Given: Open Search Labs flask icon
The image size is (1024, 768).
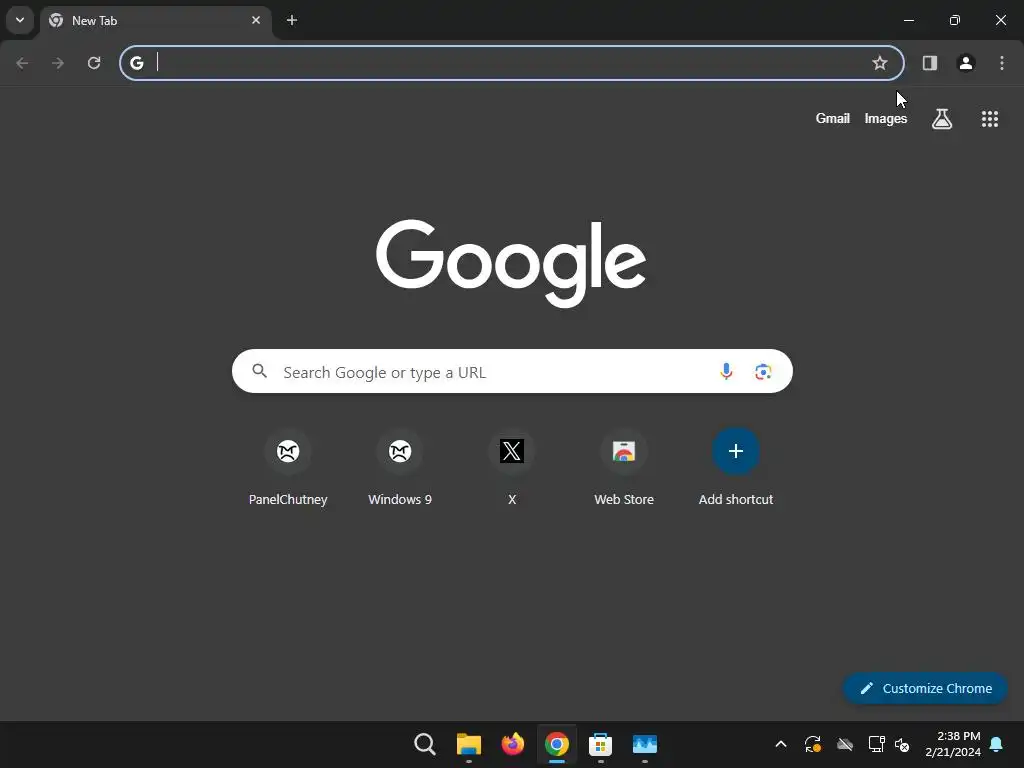Looking at the screenshot, I should [x=942, y=119].
